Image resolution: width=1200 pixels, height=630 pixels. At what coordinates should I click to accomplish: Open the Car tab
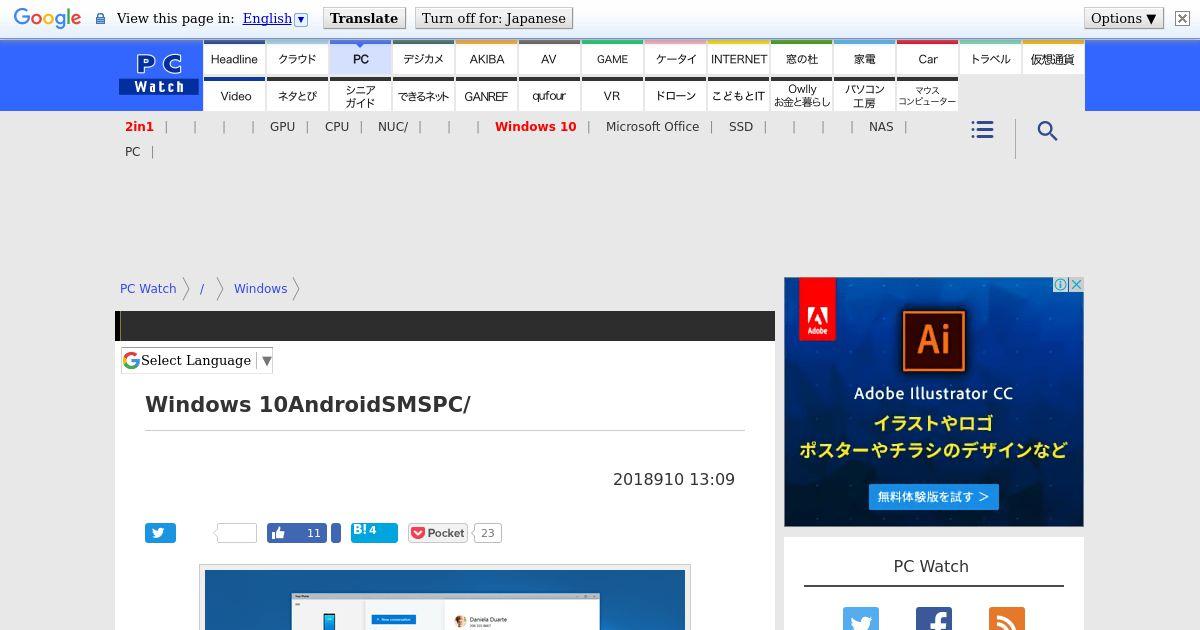928,59
